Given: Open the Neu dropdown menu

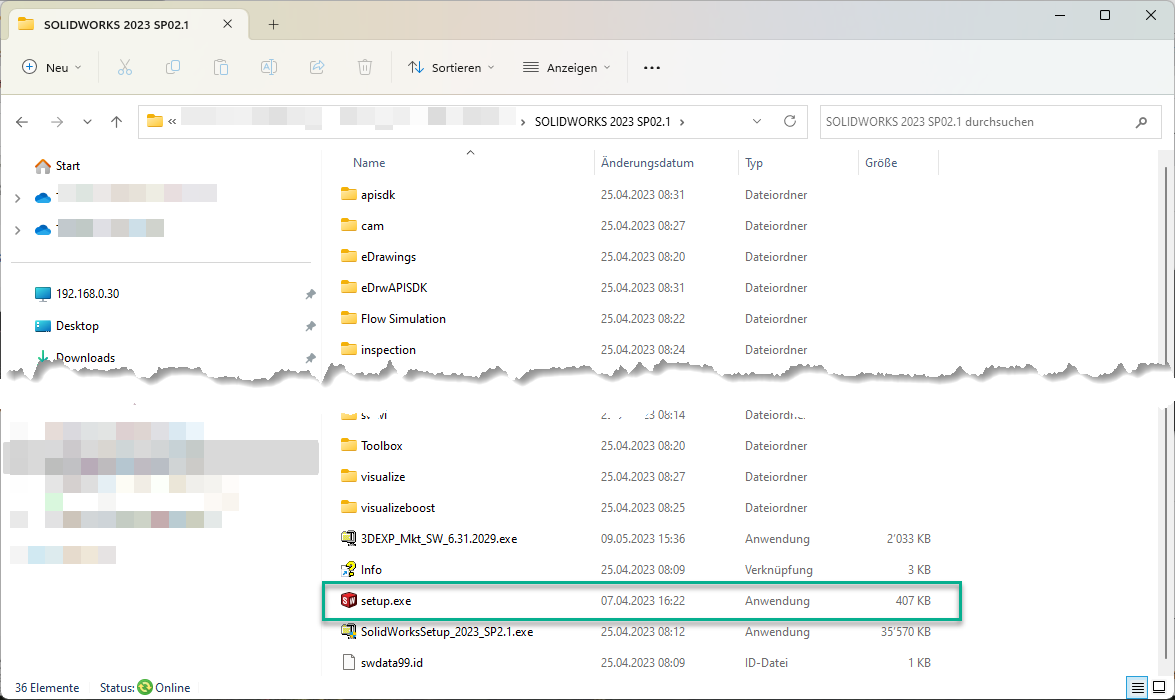Looking at the screenshot, I should tap(52, 67).
